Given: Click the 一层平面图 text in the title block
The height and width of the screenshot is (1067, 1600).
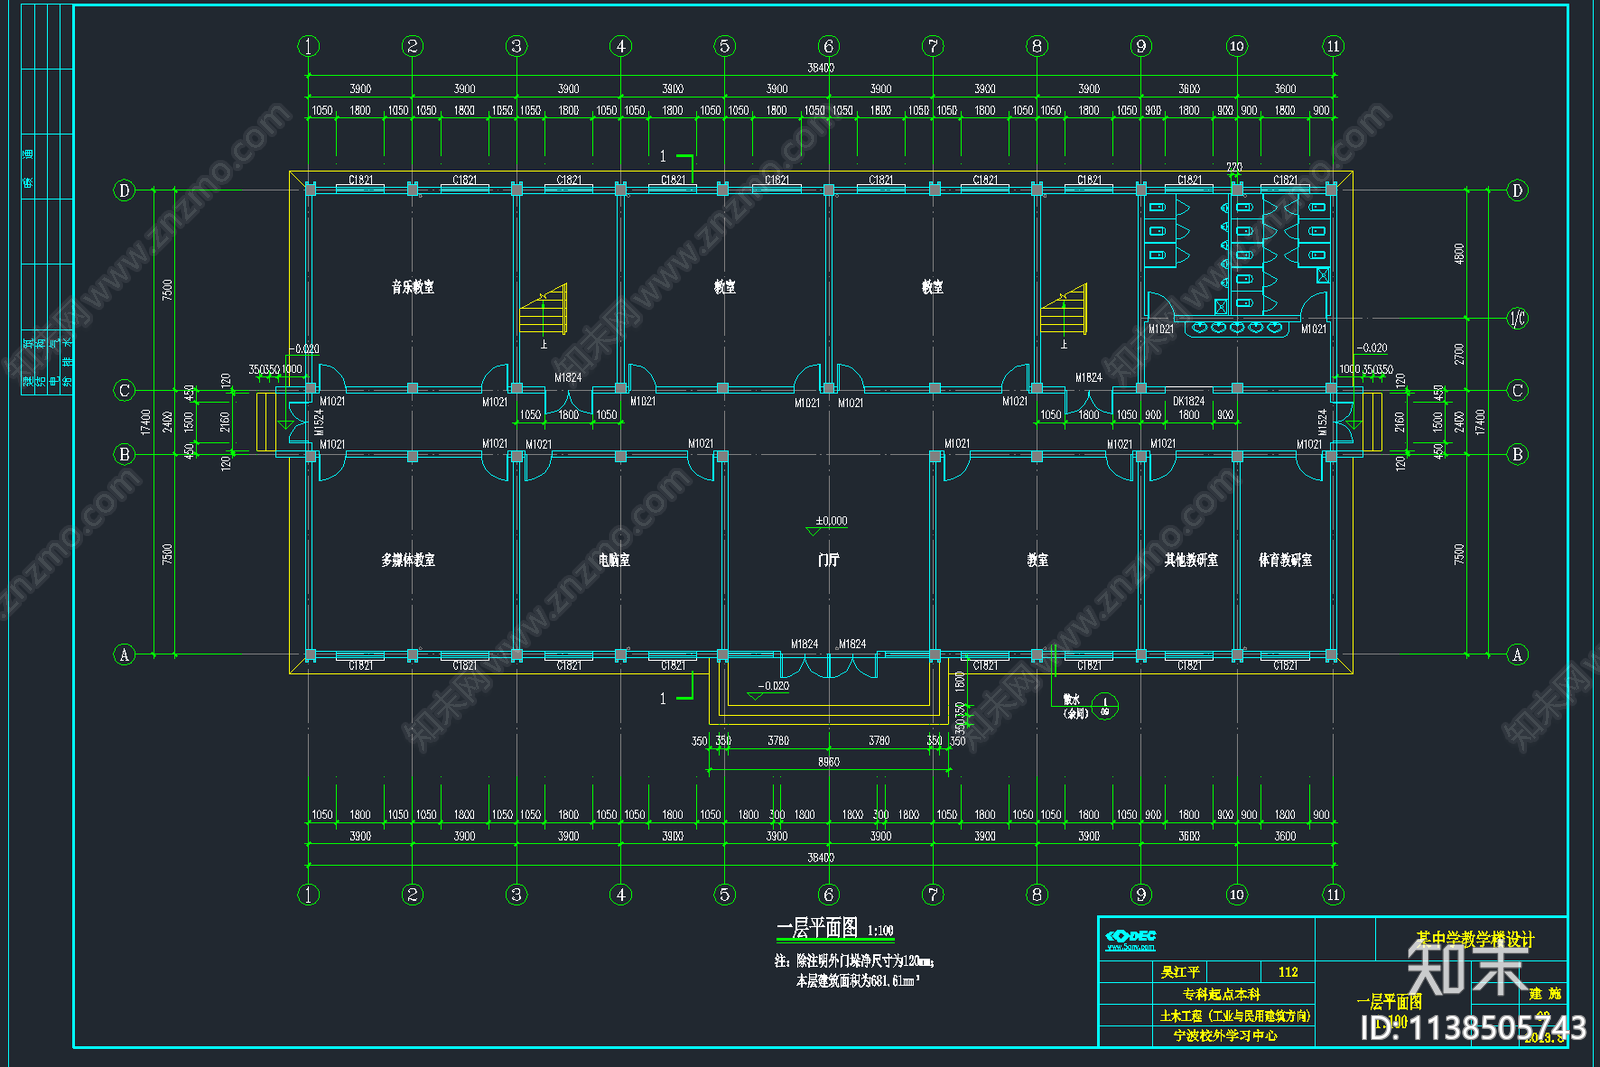Looking at the screenshot, I should 1389,1001.
